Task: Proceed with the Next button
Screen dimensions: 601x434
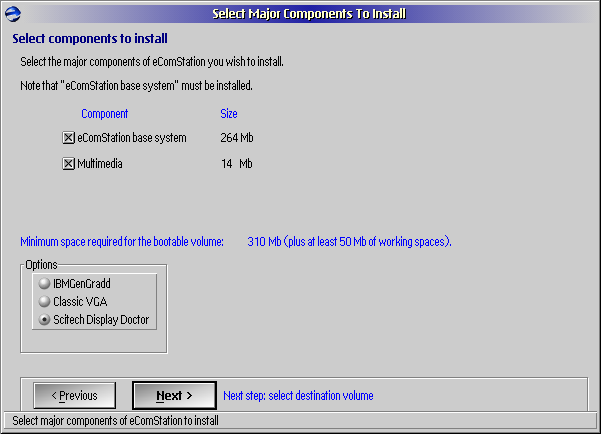Action: click(x=174, y=395)
